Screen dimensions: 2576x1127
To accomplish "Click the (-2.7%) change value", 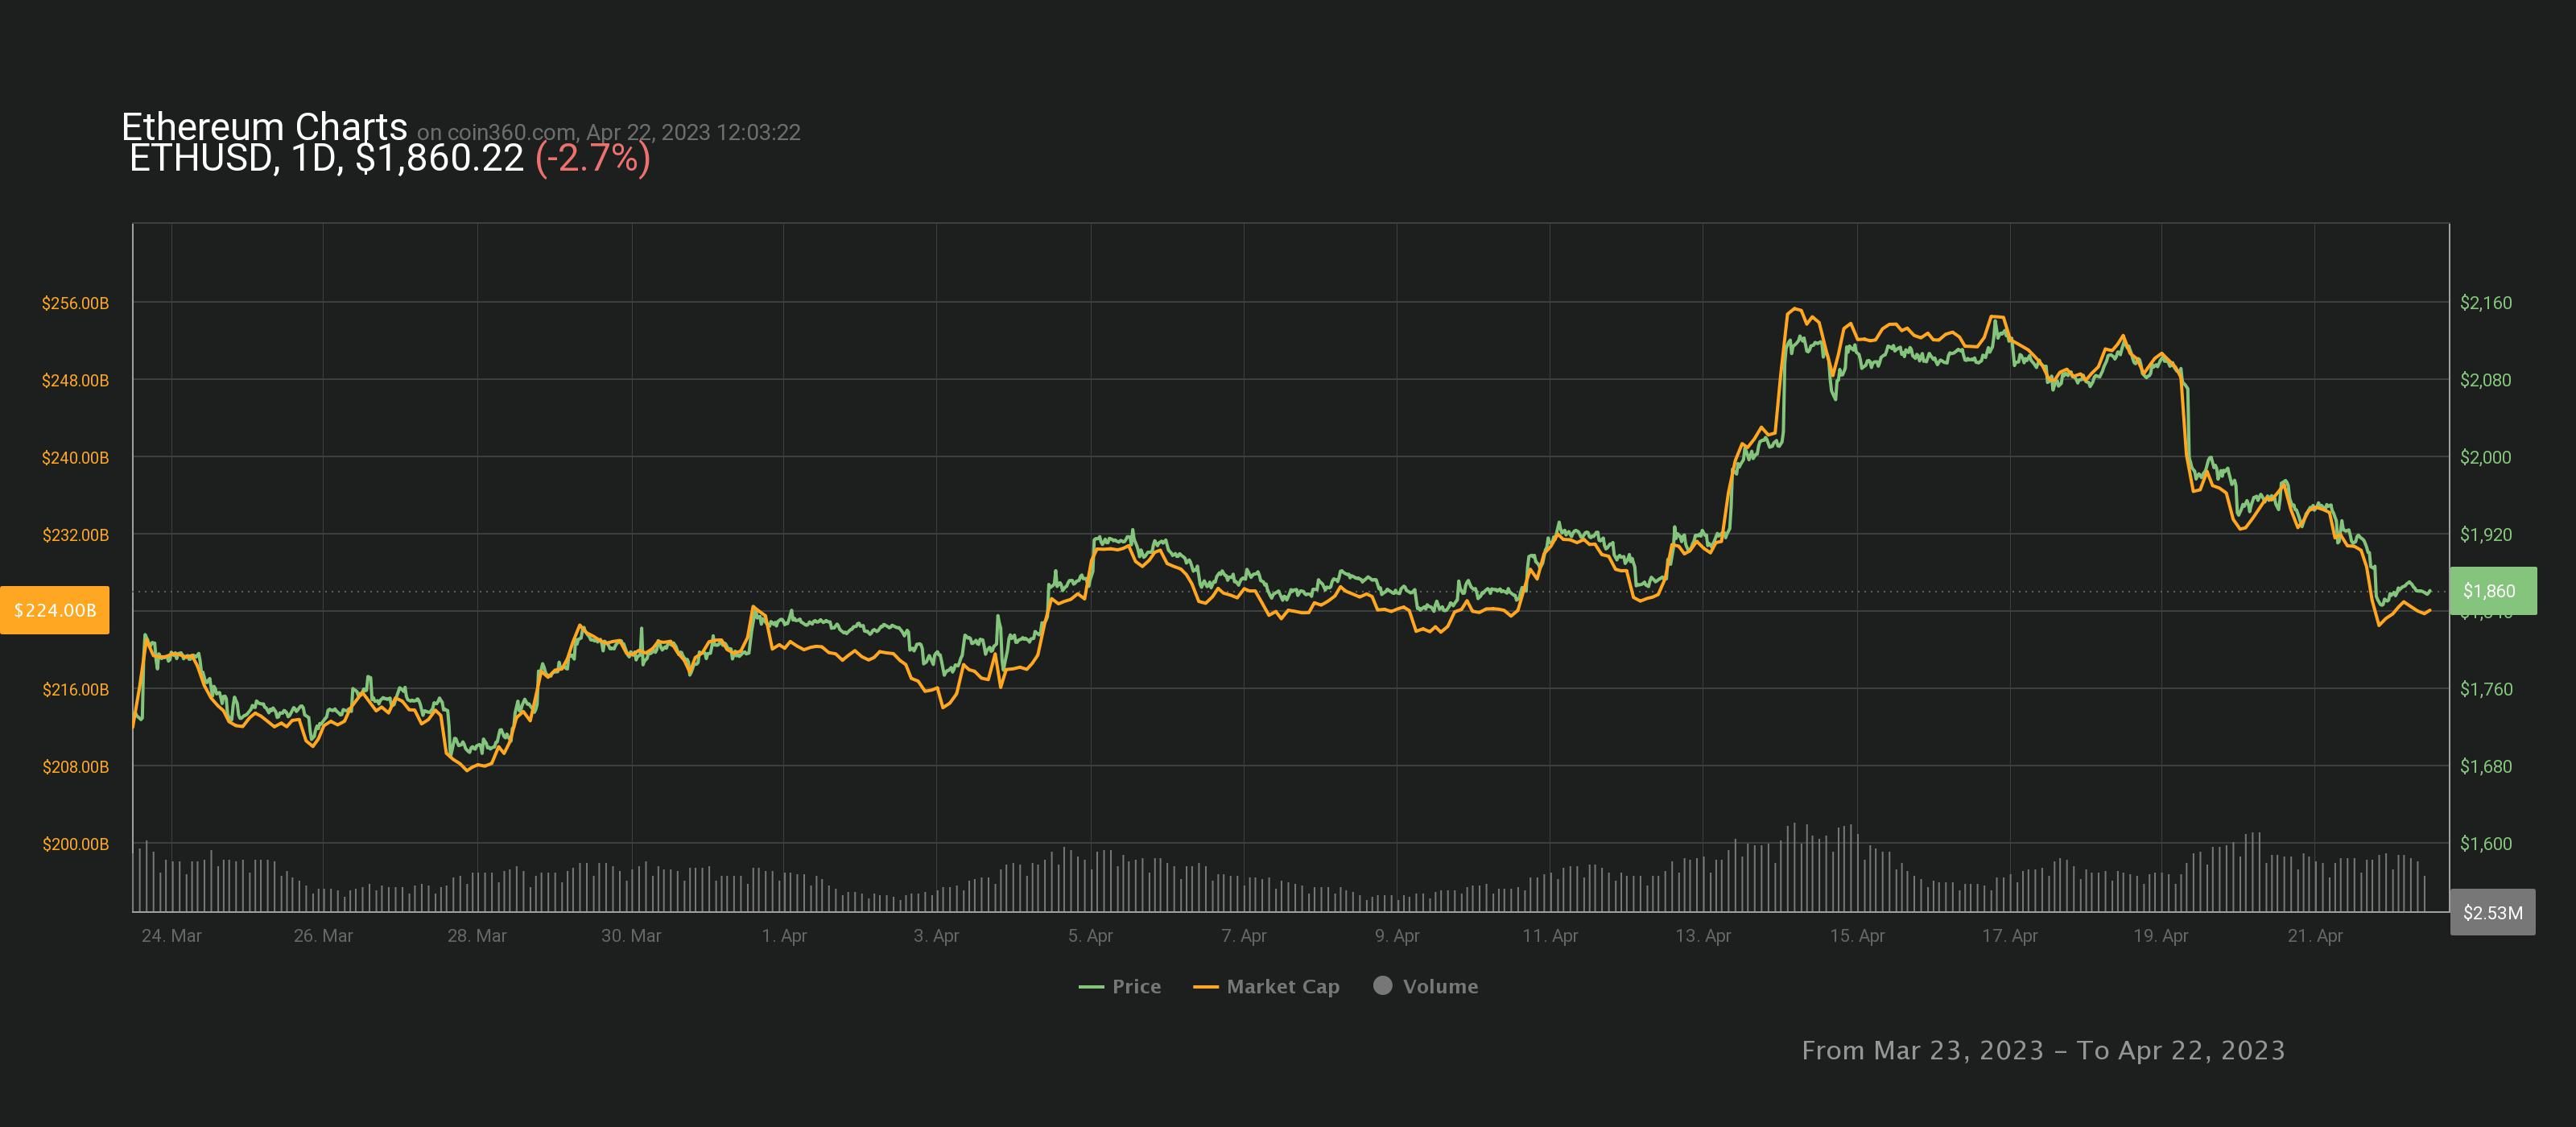I will [x=593, y=158].
